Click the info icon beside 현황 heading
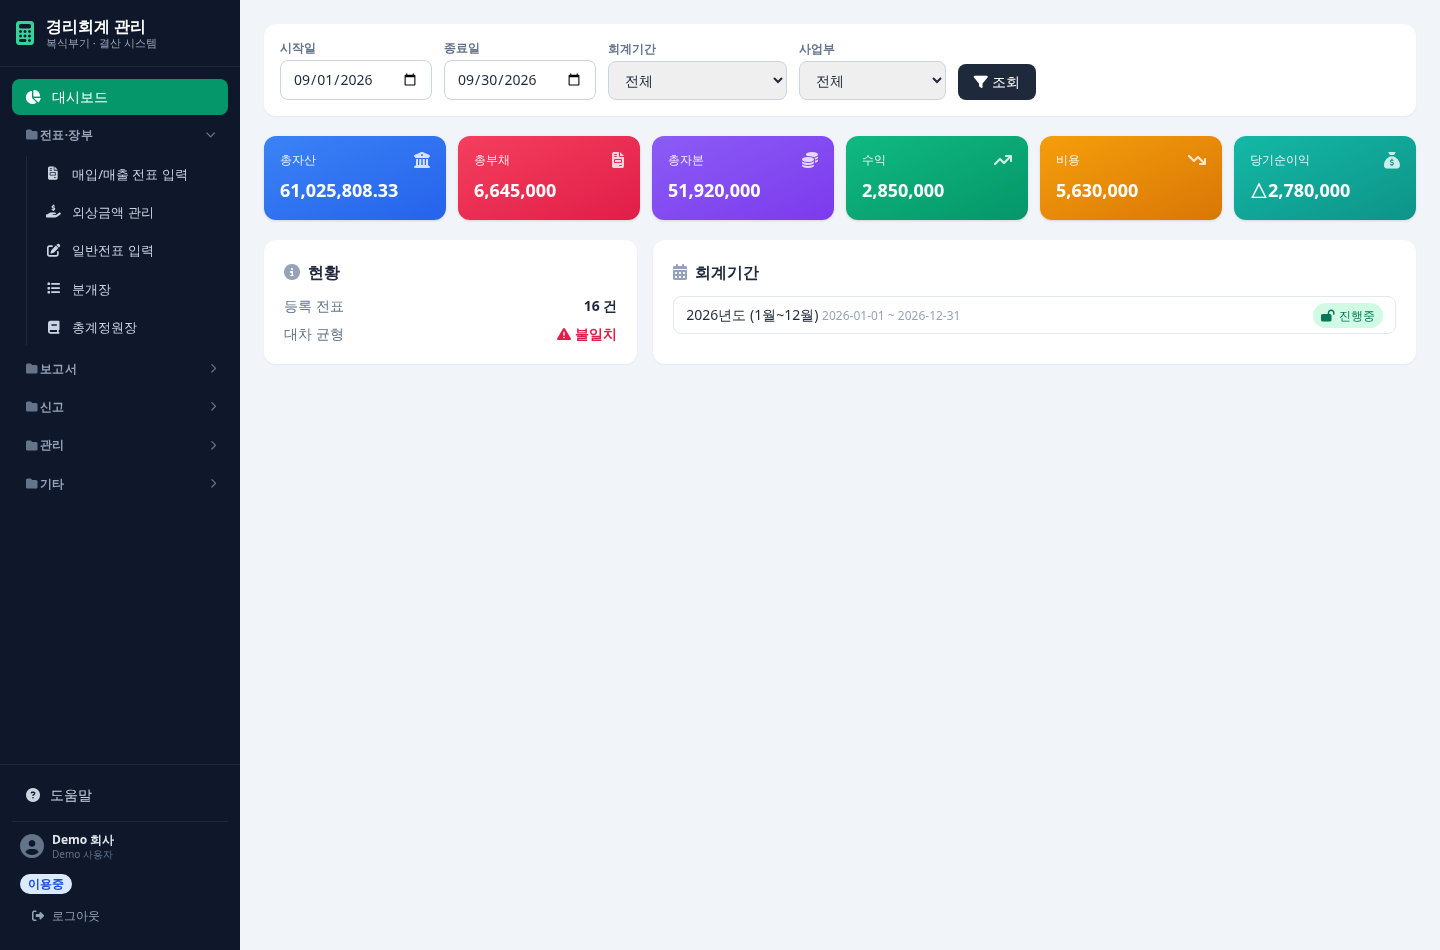 292,272
